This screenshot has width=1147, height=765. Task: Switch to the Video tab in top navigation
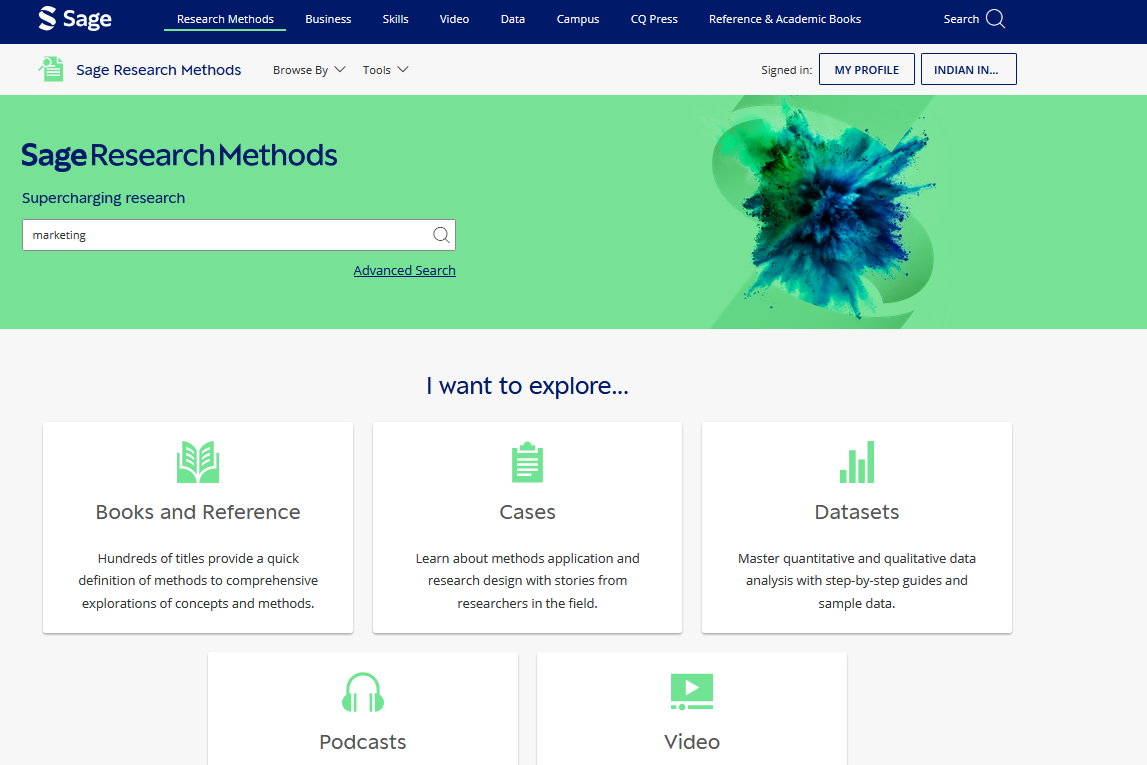454,19
